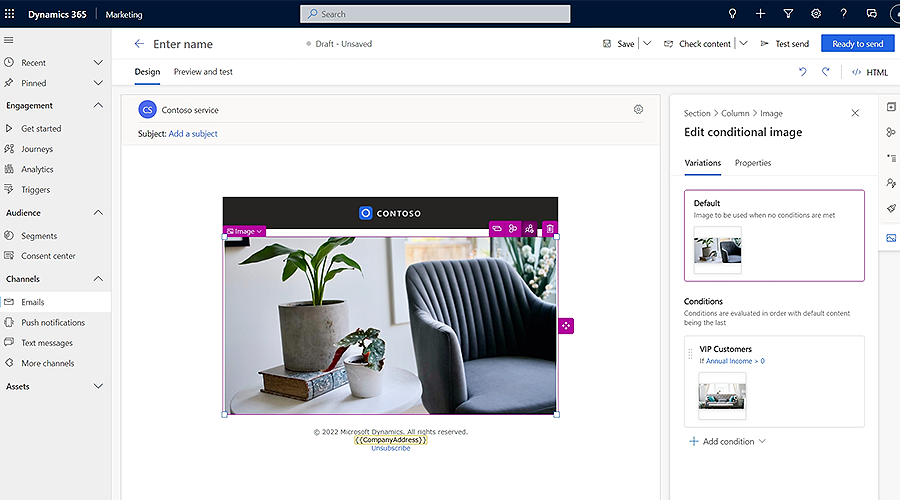Click the Save button

tap(619, 44)
